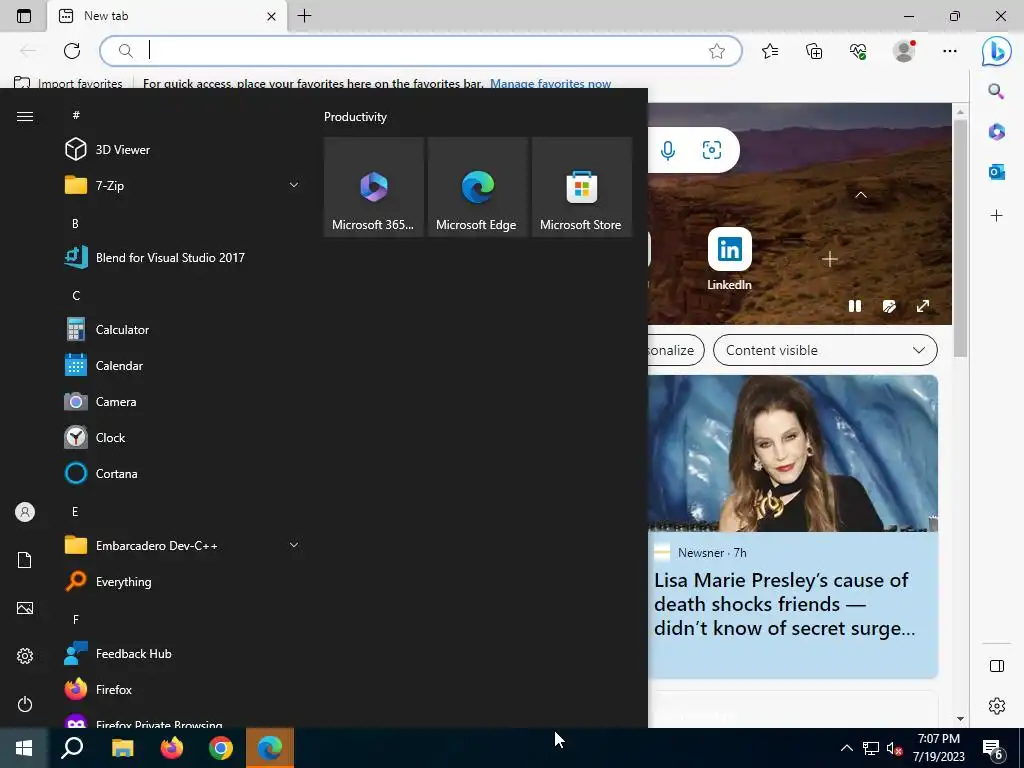Open the Lisa Marie Presley news article
This screenshot has width=1024, height=768.
click(793, 526)
